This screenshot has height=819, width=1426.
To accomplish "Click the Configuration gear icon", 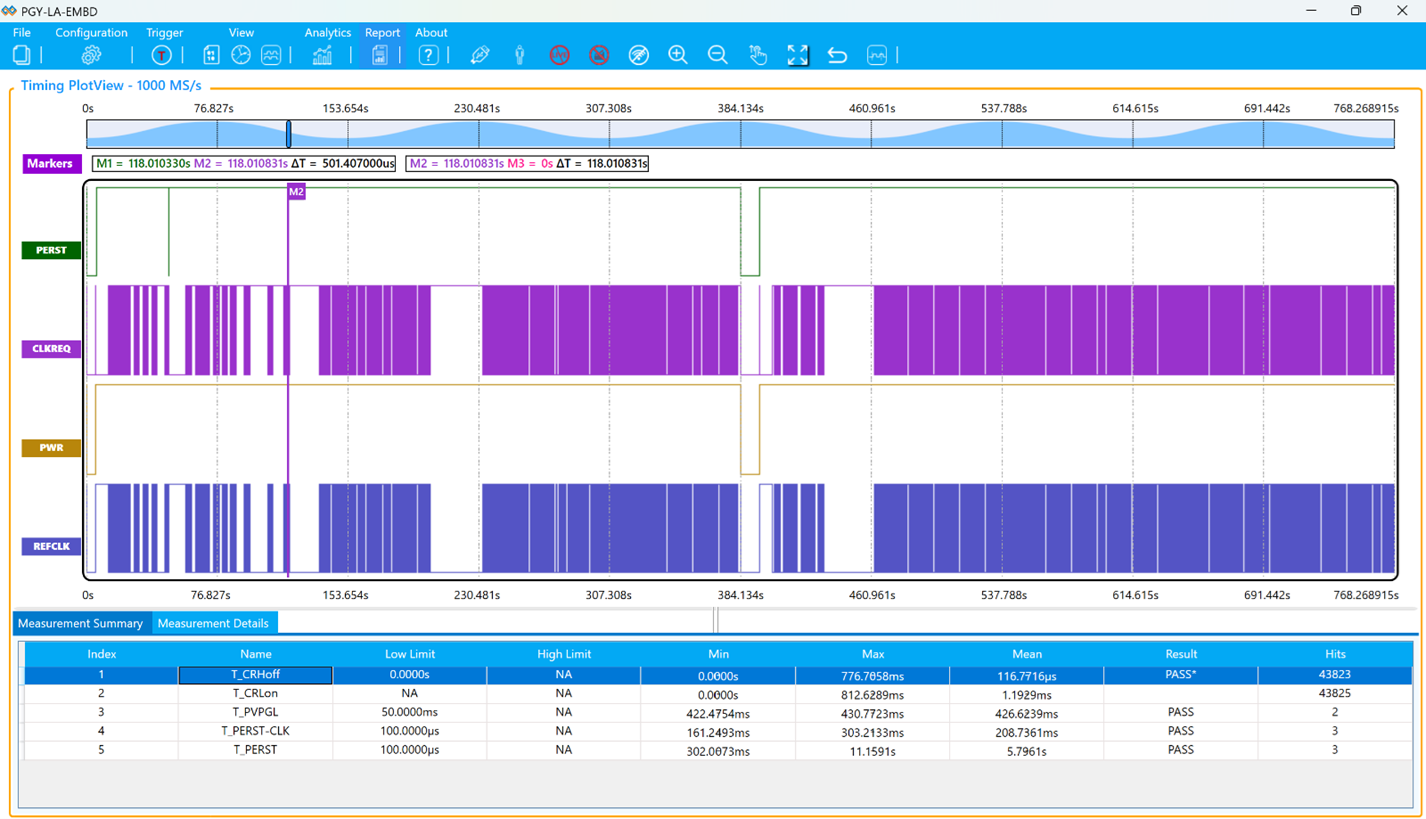I will 91,55.
